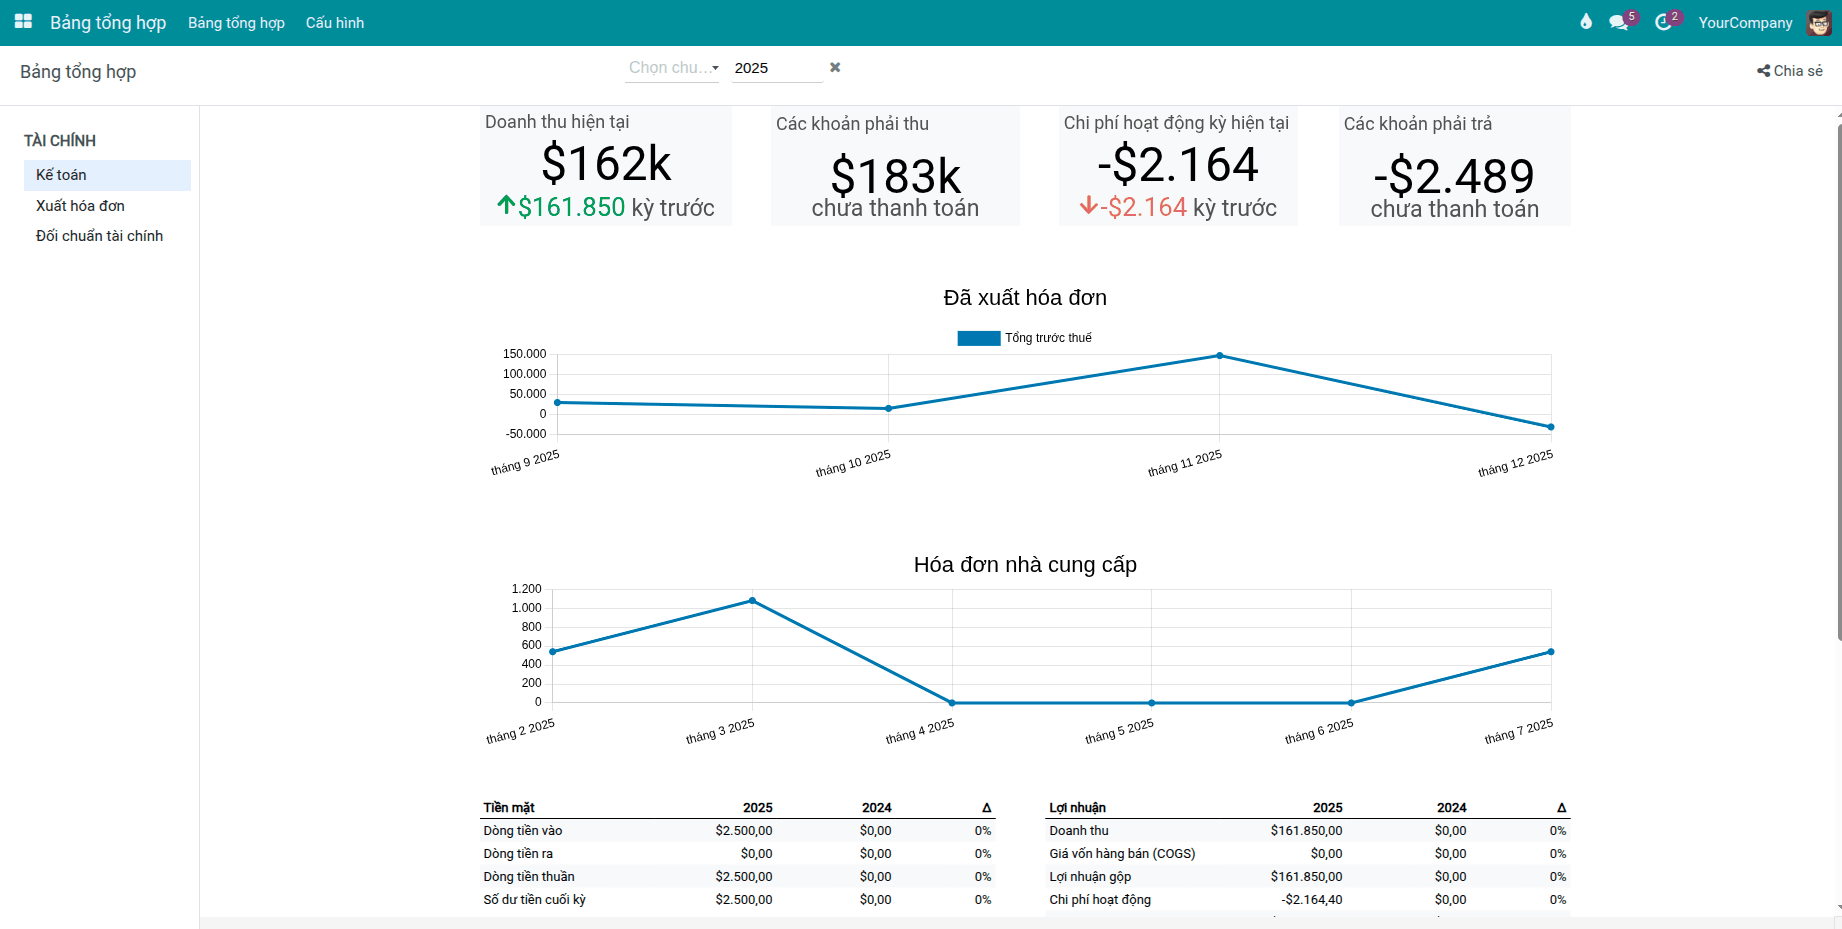Open the apps grid menu icon

point(23,21)
